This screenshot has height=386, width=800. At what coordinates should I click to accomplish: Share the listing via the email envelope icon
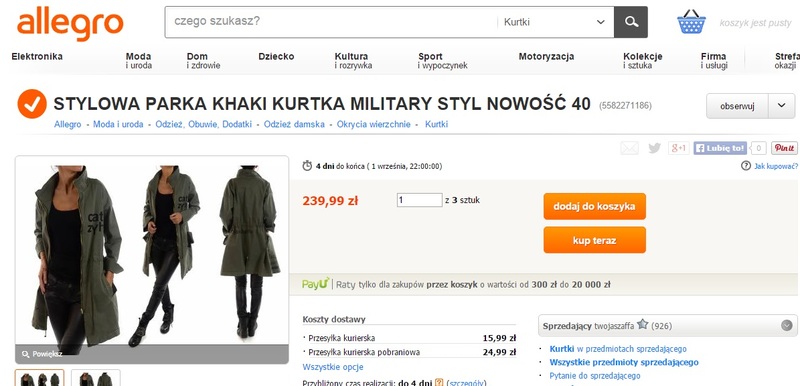tap(629, 148)
